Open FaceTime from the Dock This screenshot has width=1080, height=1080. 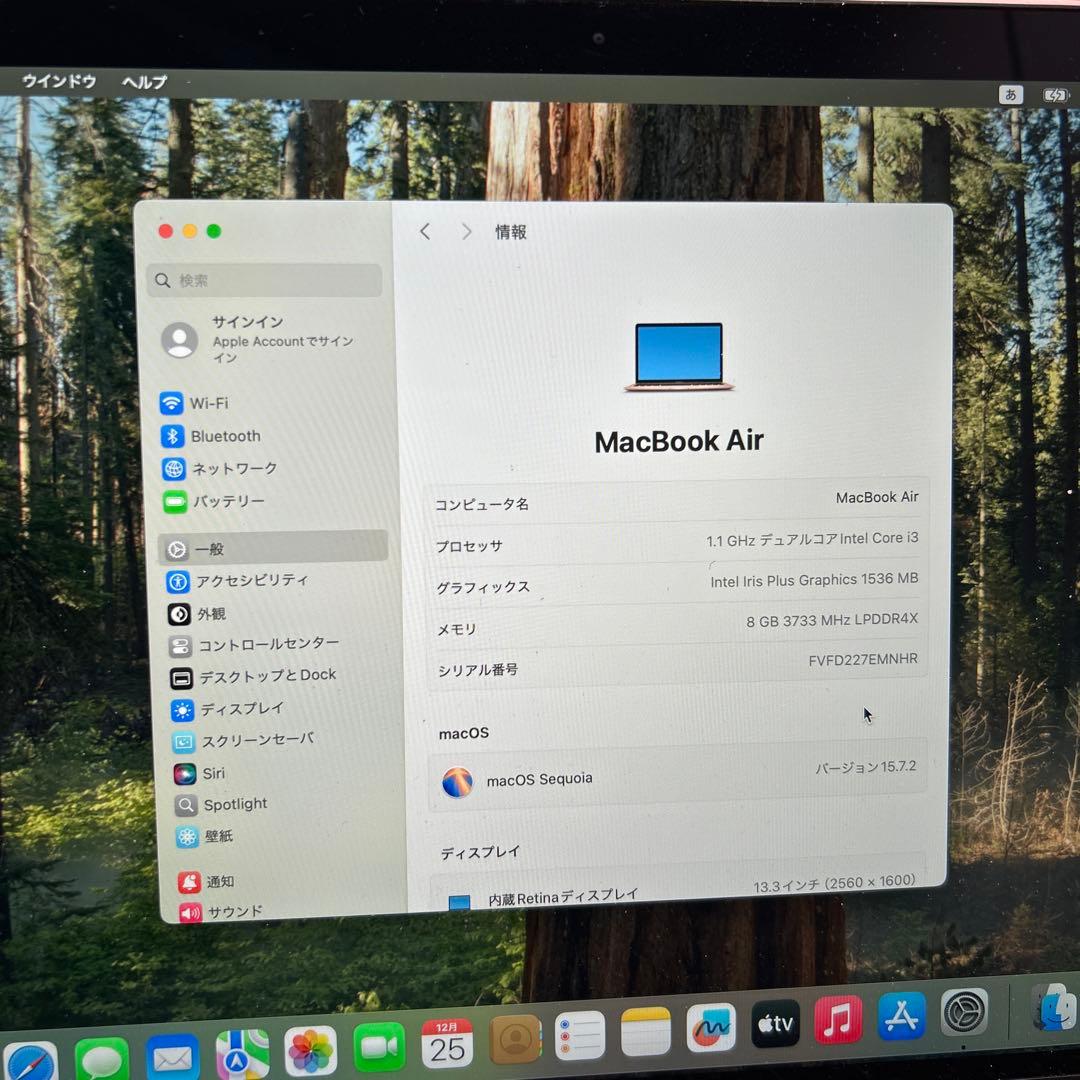379,1047
